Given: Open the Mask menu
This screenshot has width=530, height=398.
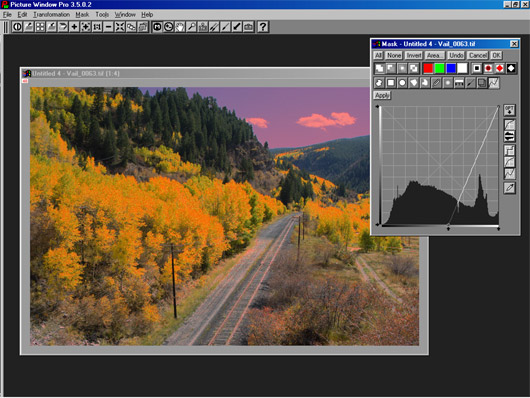Looking at the screenshot, I should click(x=82, y=15).
